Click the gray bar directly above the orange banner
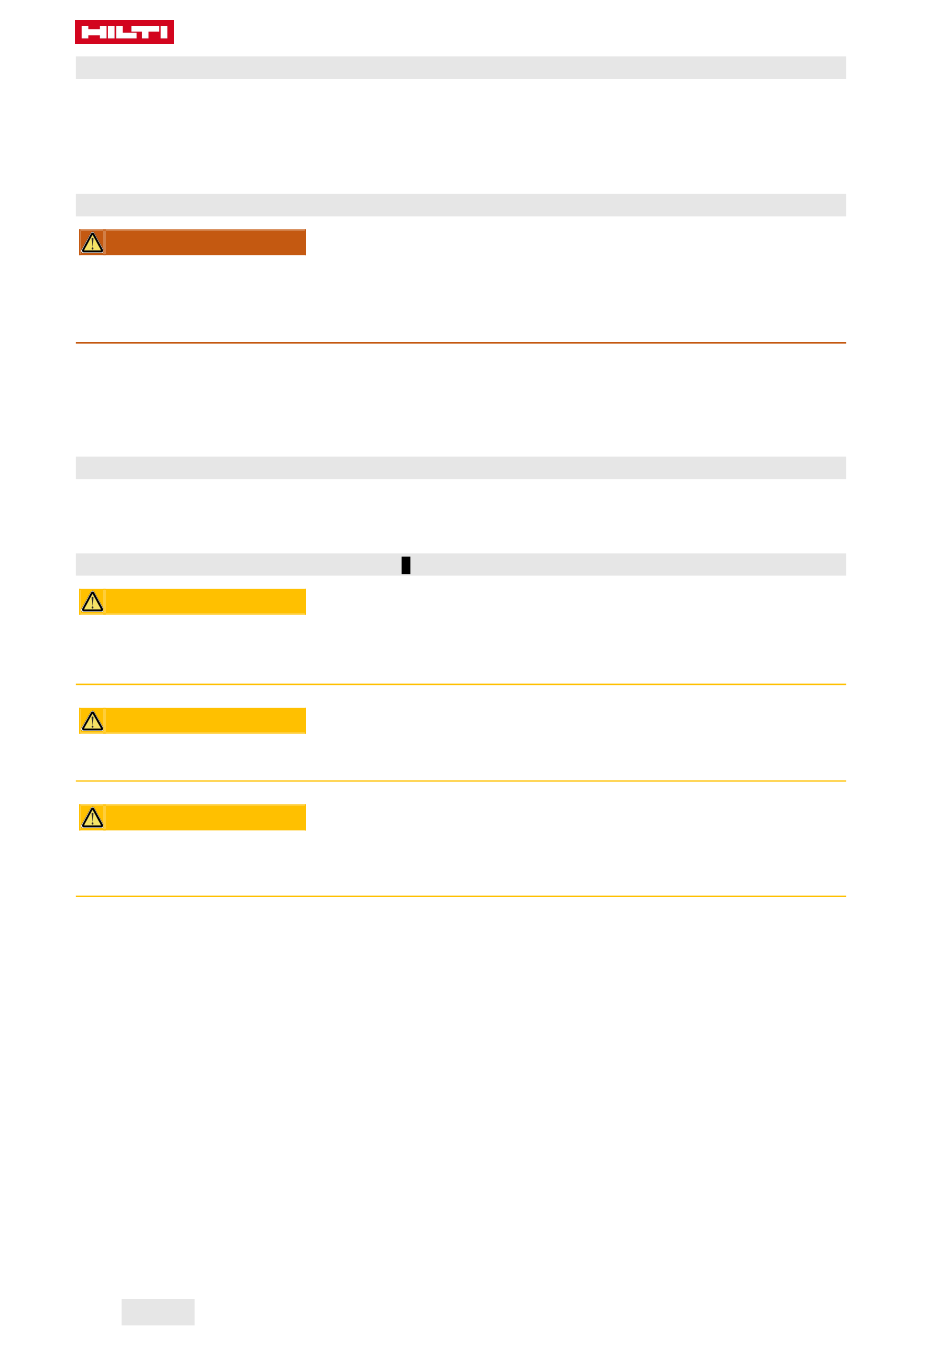Viewport: 950px width, 1353px height. [x=460, y=205]
